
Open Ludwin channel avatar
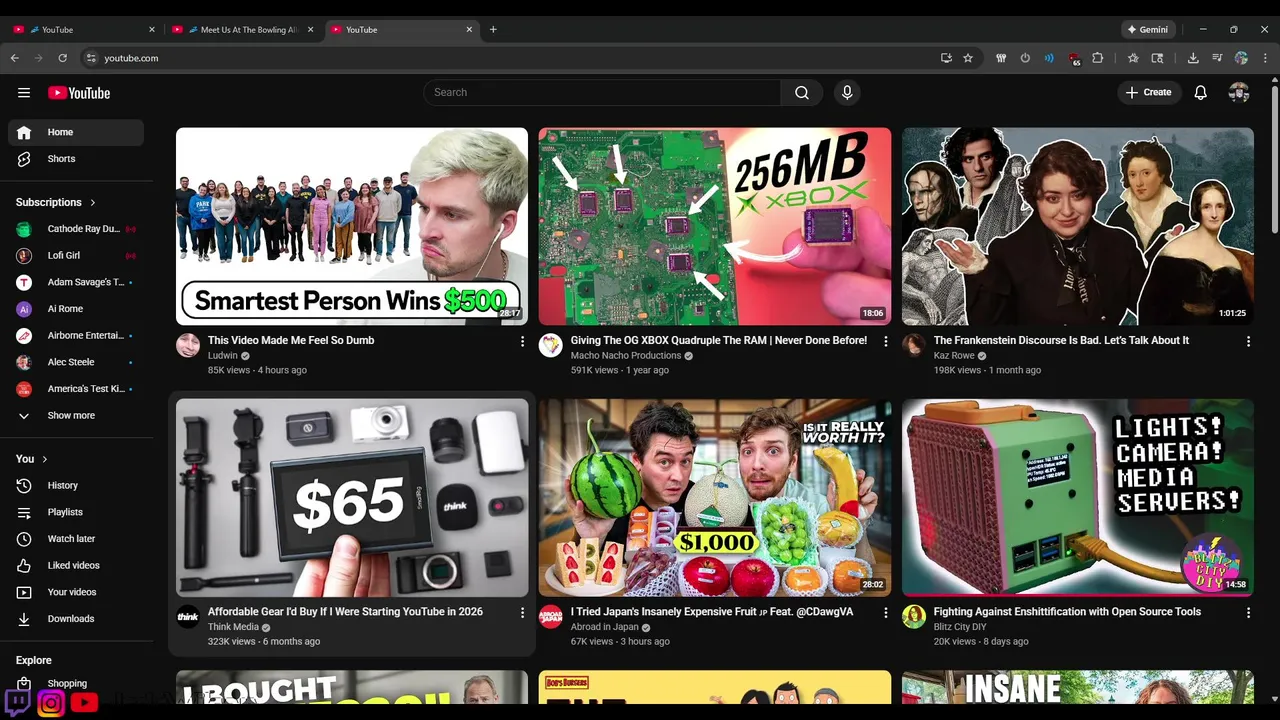188,346
